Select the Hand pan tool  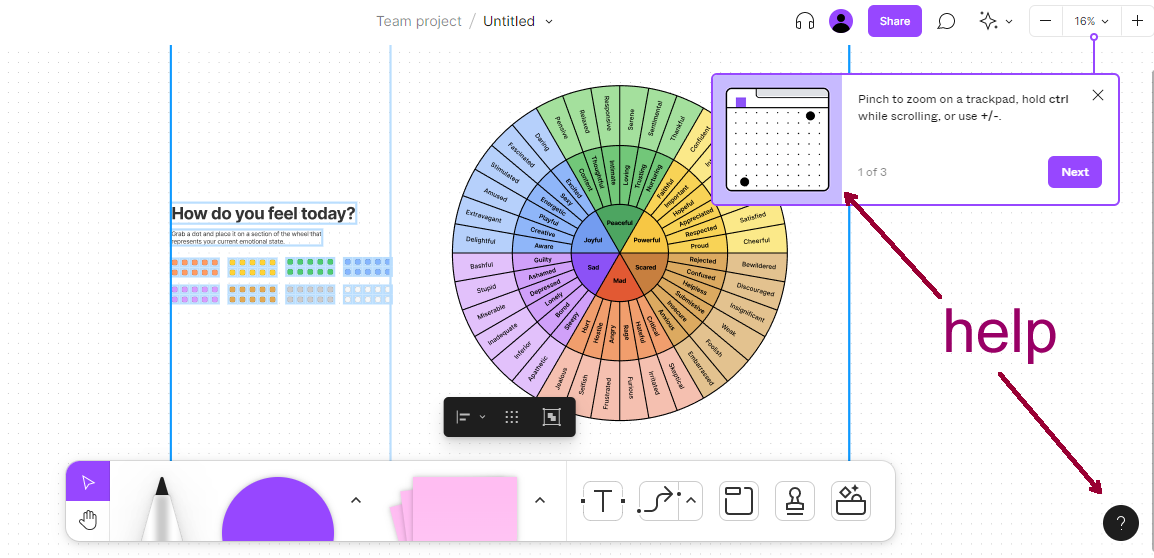click(x=88, y=520)
